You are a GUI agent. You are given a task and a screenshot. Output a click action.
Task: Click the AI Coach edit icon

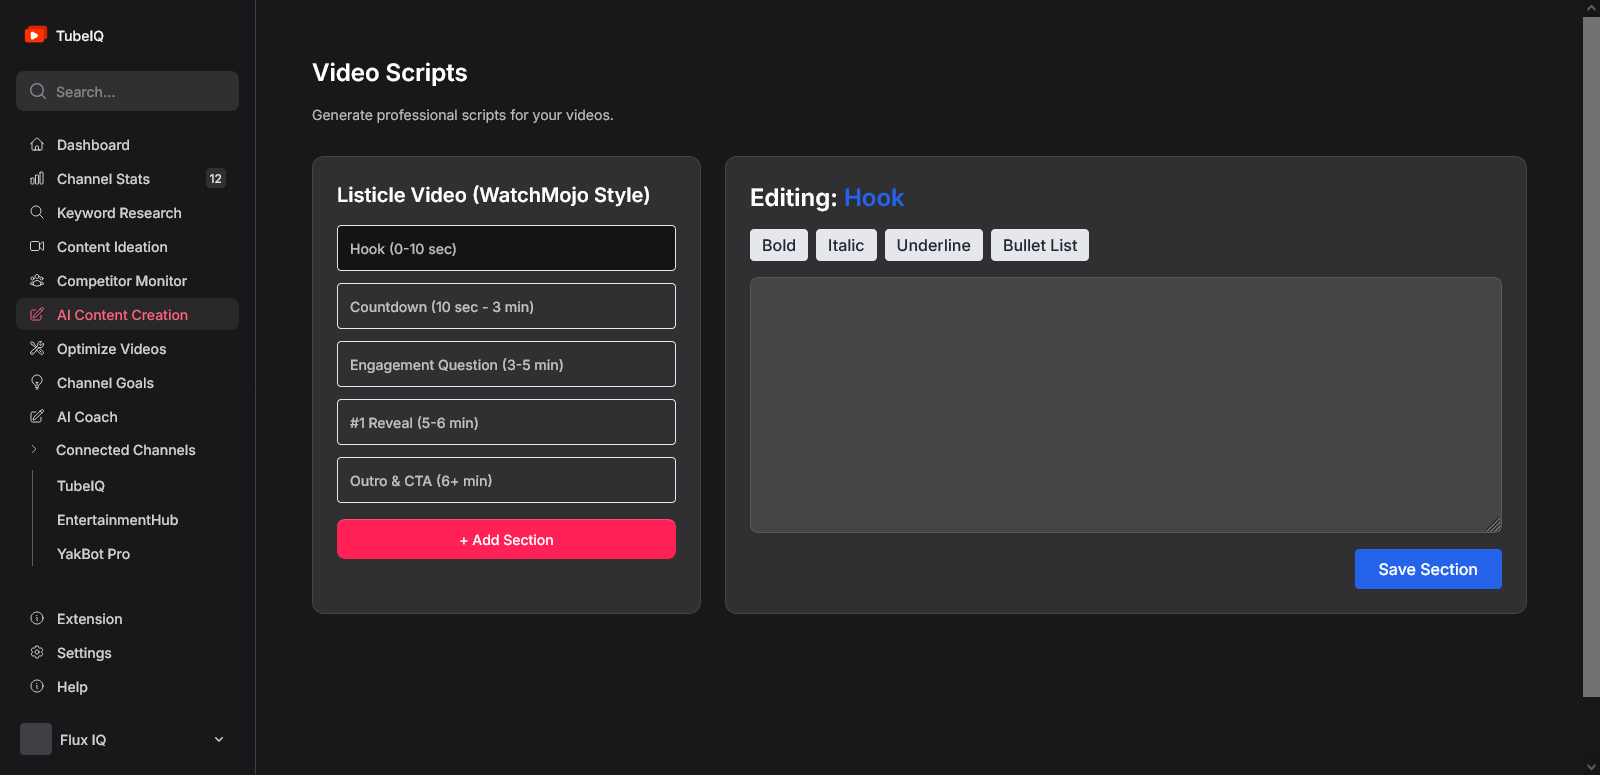(37, 417)
